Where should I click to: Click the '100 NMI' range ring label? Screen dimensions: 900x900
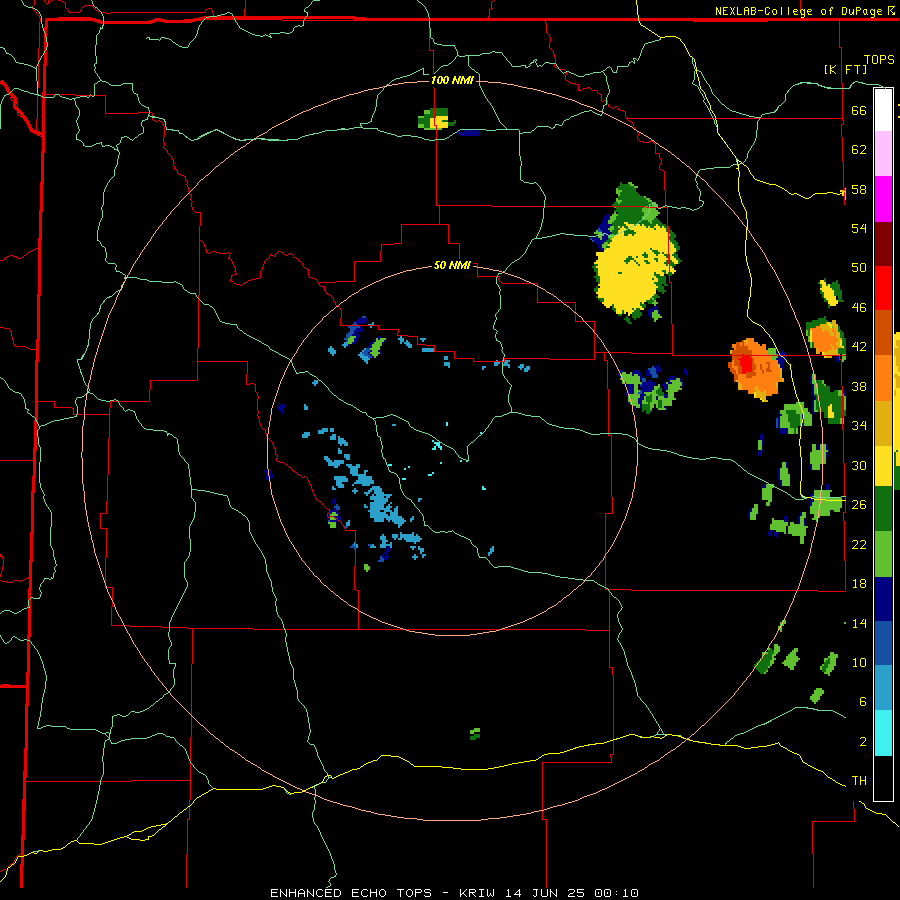tap(452, 80)
